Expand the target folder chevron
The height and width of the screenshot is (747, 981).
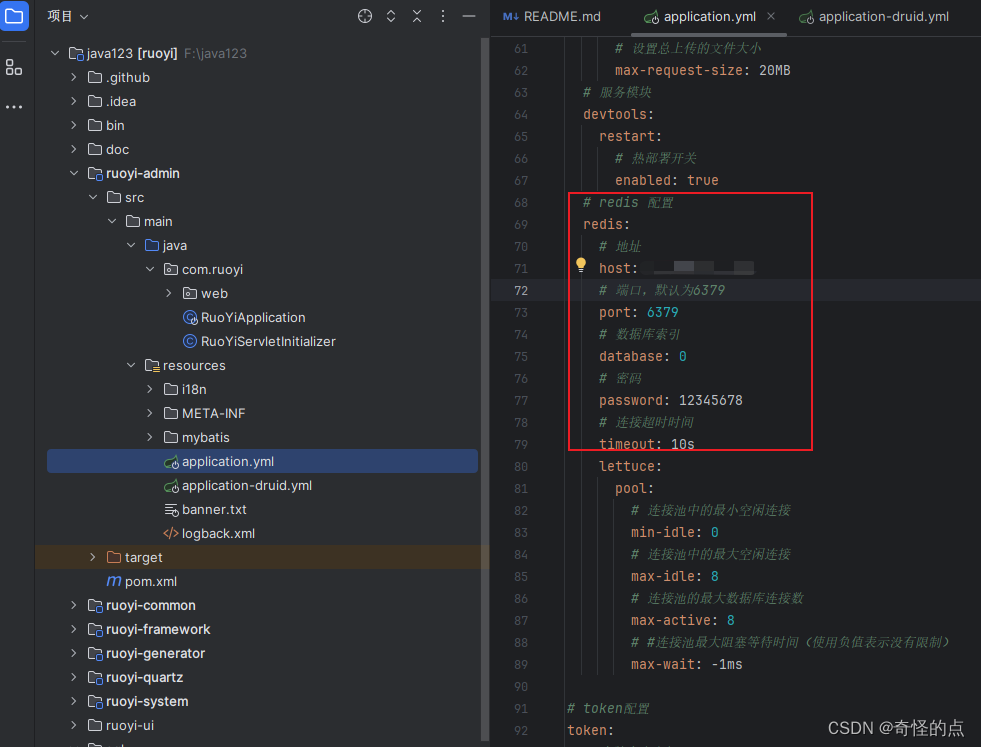93,557
